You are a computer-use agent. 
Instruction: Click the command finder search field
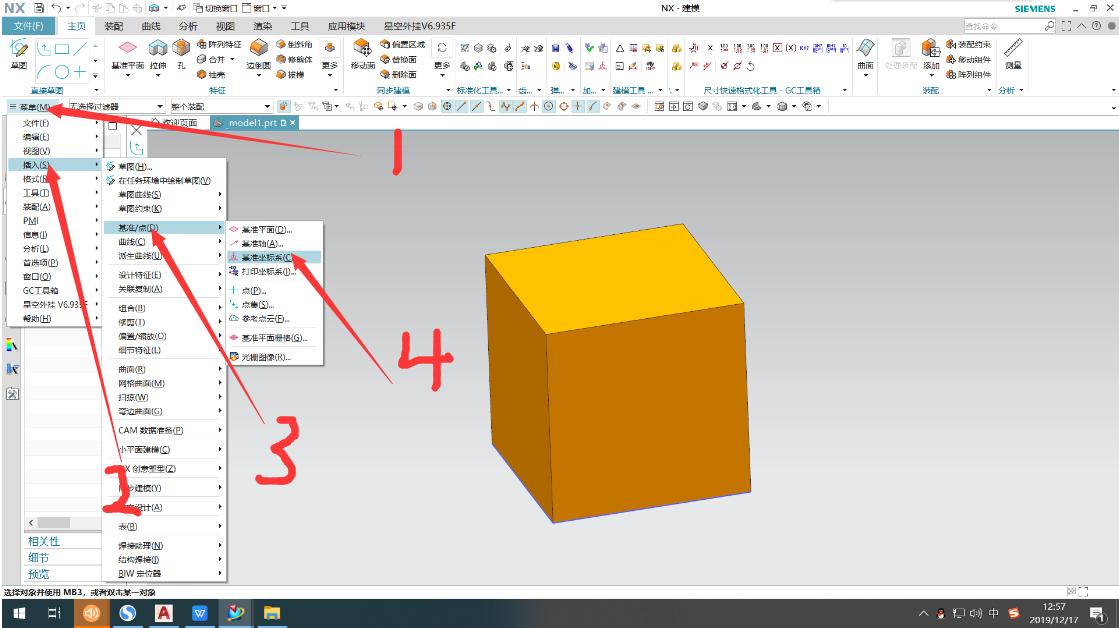point(1003,26)
